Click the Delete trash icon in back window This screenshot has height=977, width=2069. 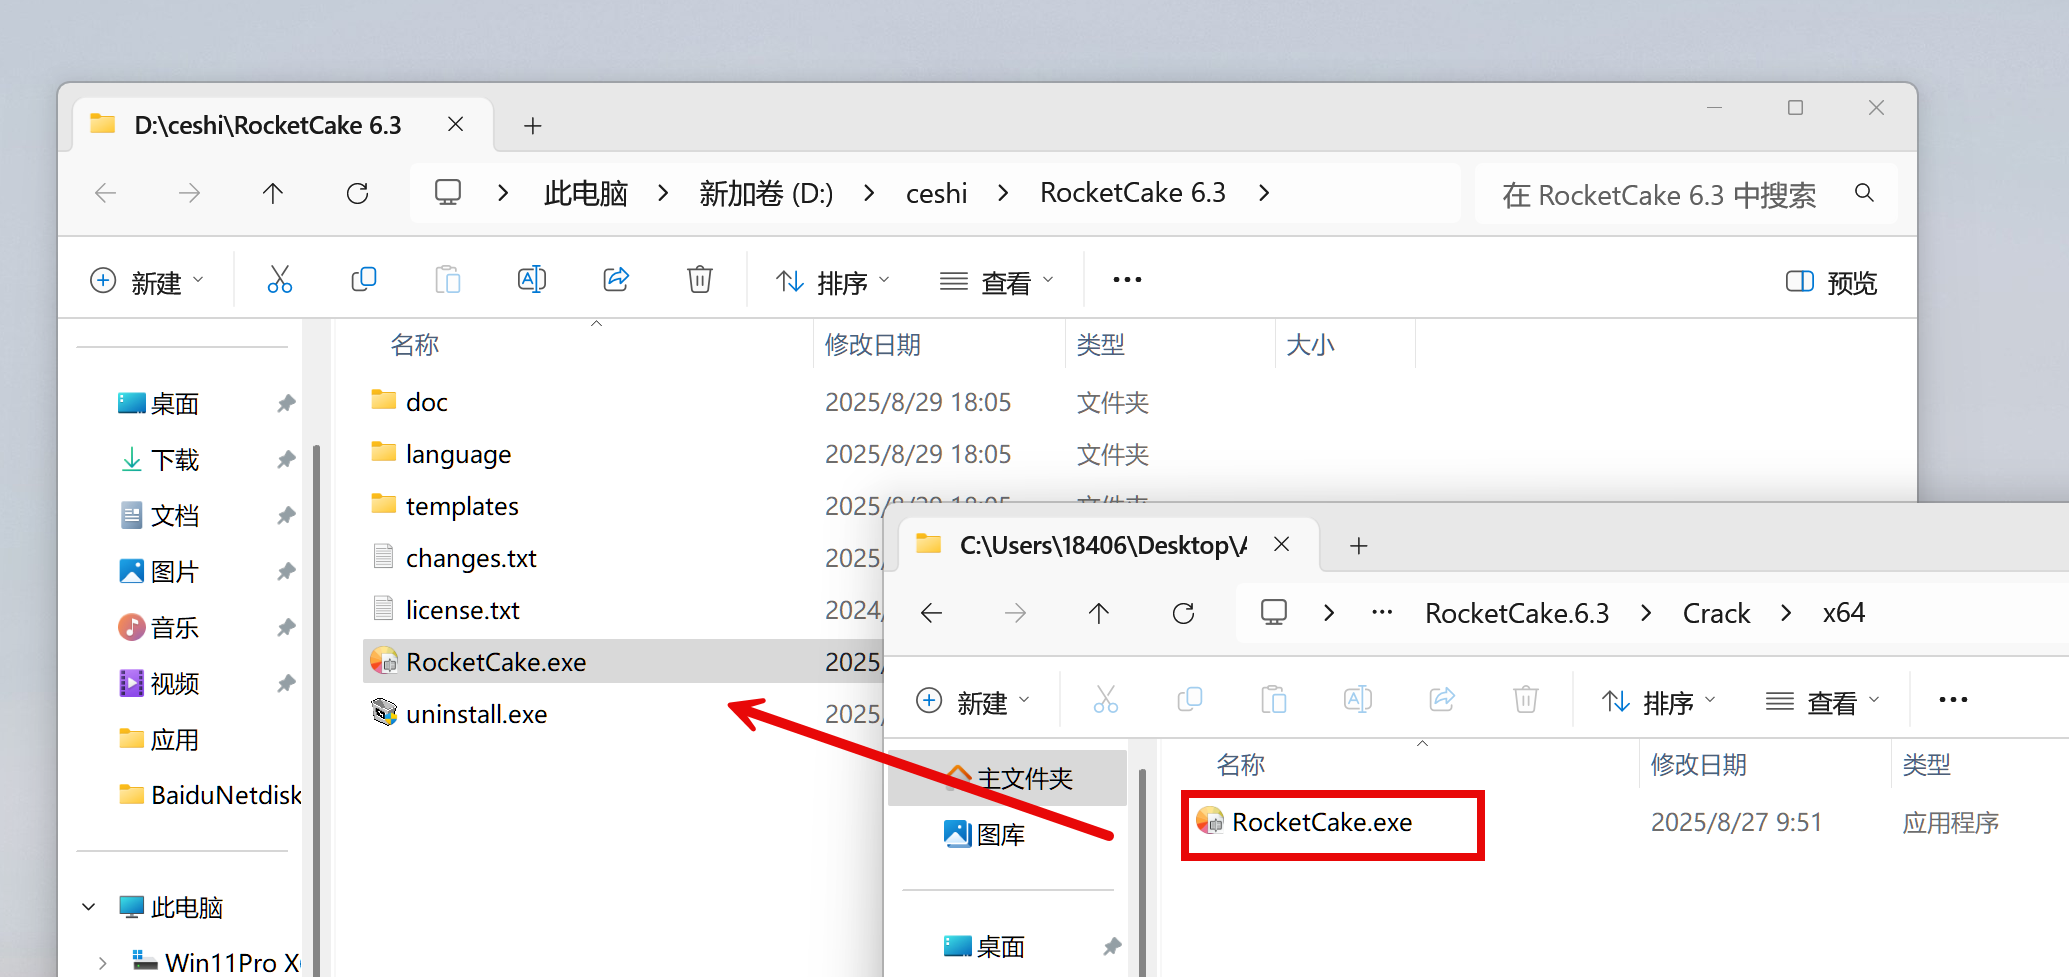(700, 280)
